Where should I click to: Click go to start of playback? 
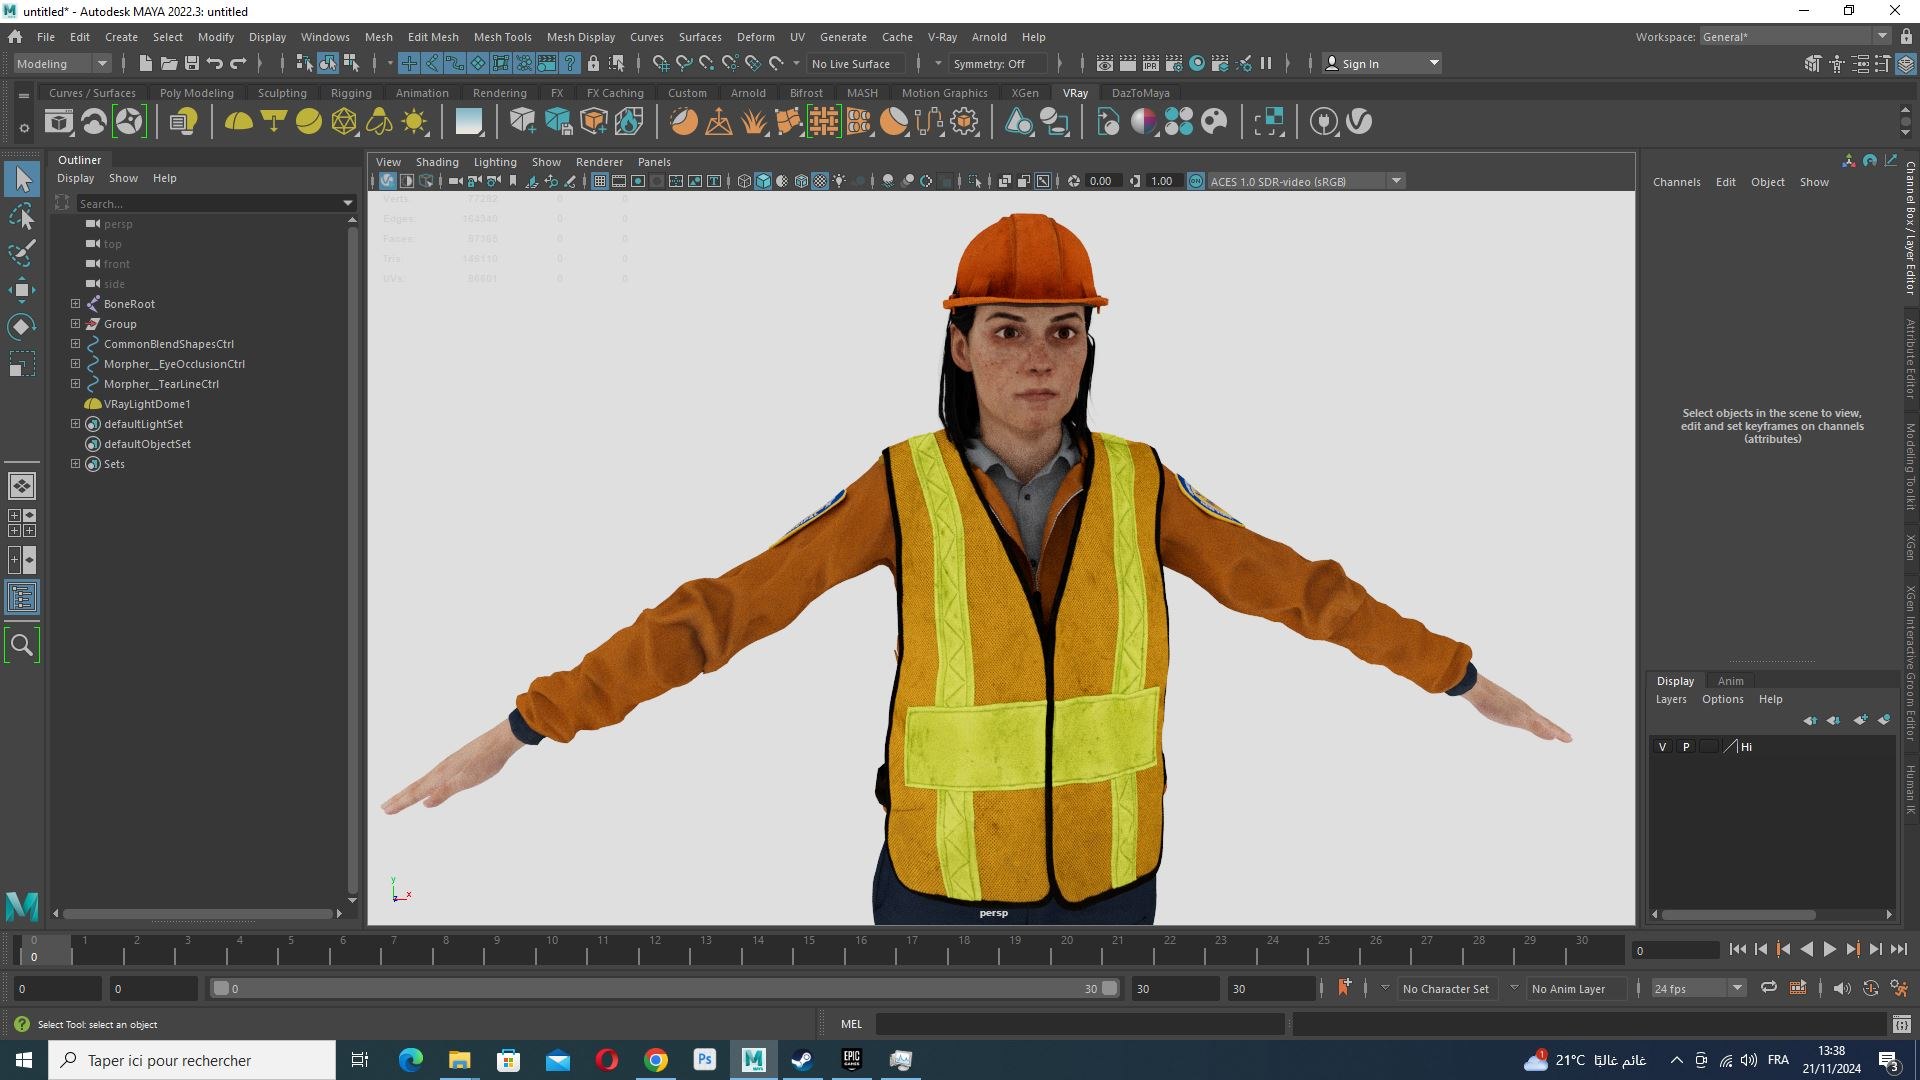(x=1737, y=949)
